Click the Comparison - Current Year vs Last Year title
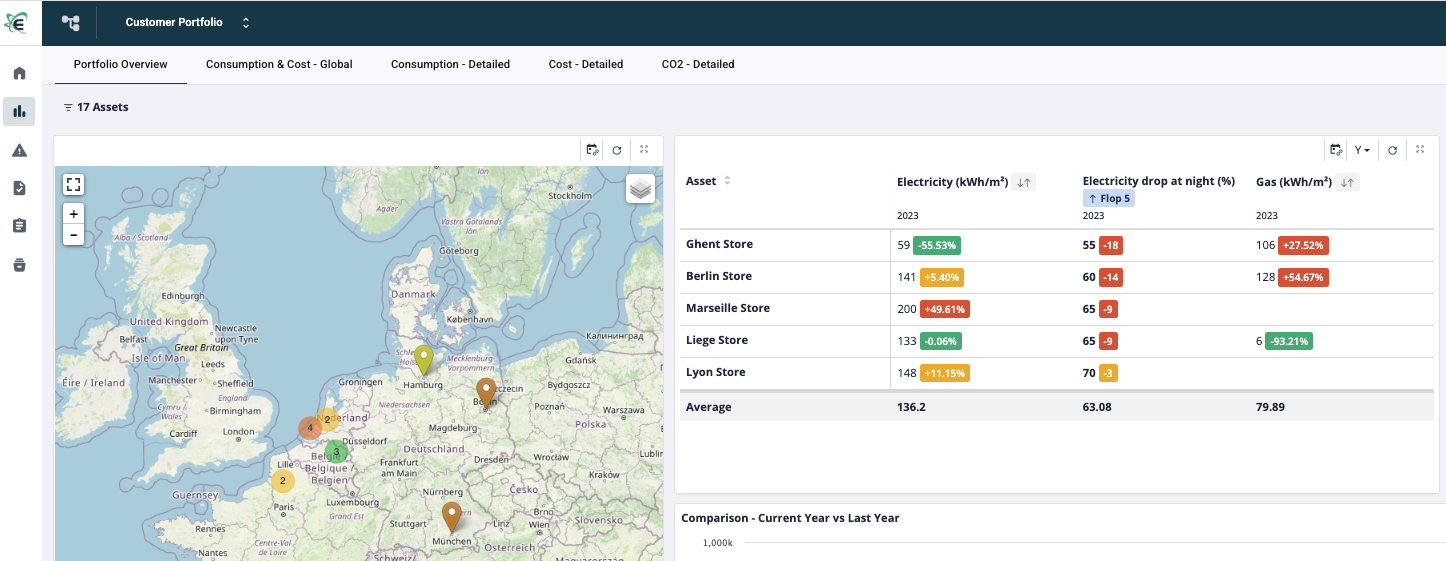1446x561 pixels. click(x=790, y=518)
